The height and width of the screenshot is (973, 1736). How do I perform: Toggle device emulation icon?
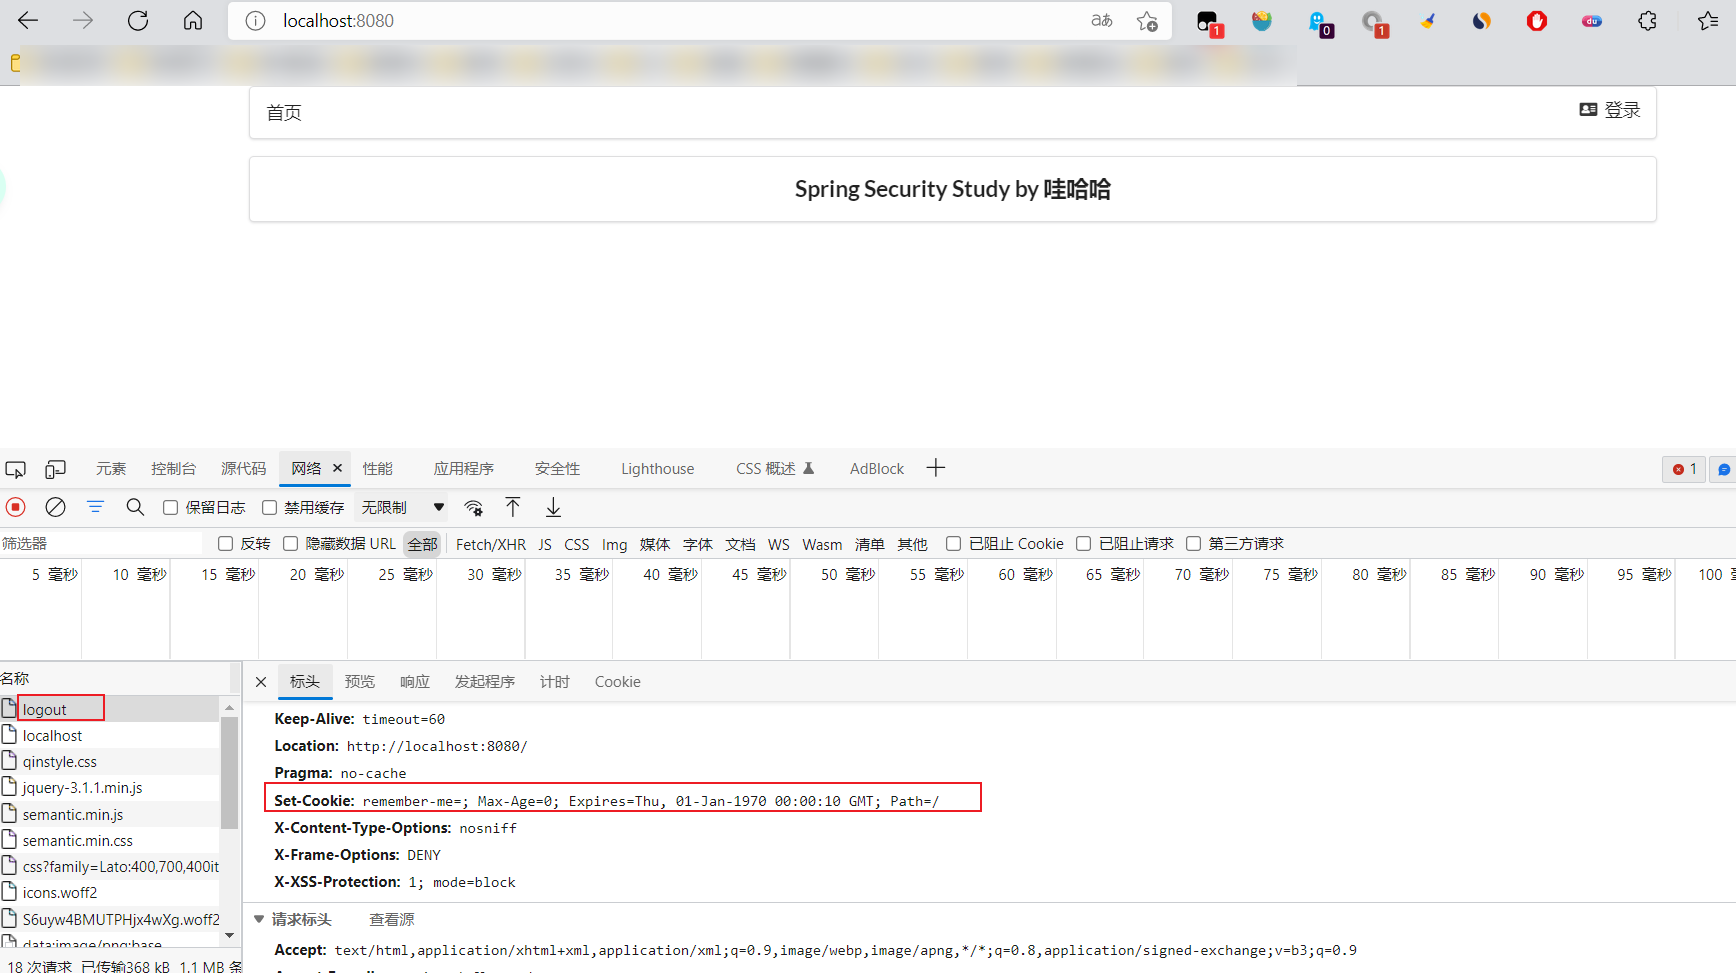(x=56, y=469)
